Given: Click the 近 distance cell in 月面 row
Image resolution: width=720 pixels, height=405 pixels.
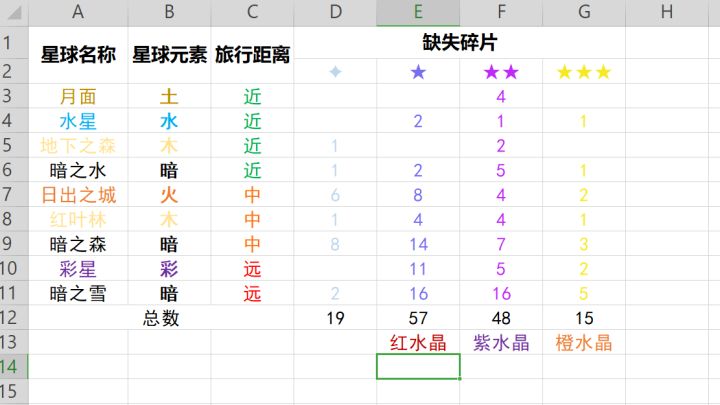Looking at the screenshot, I should click(x=252, y=96).
